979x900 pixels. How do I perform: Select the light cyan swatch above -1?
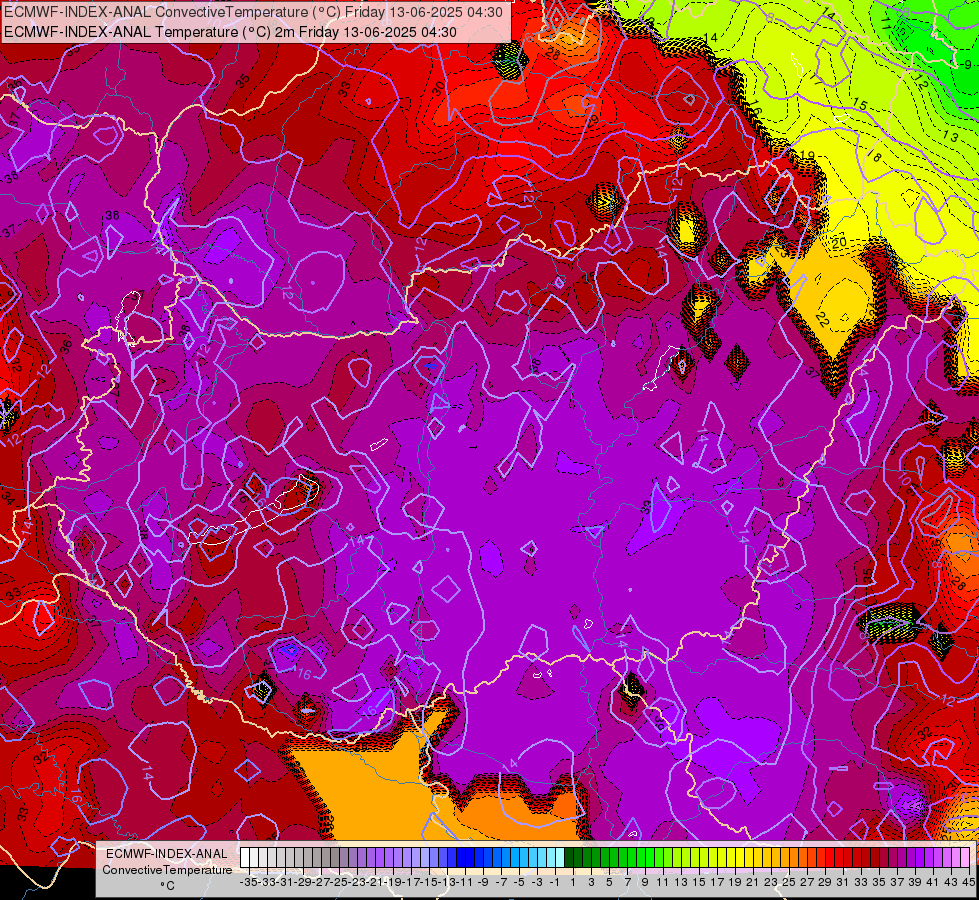[560, 858]
